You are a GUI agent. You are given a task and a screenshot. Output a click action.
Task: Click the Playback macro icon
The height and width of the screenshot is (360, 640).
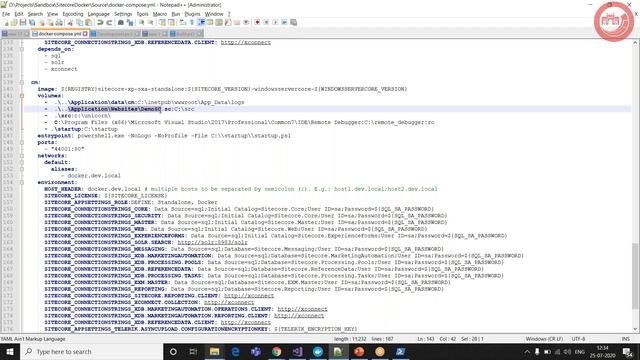click(x=275, y=22)
